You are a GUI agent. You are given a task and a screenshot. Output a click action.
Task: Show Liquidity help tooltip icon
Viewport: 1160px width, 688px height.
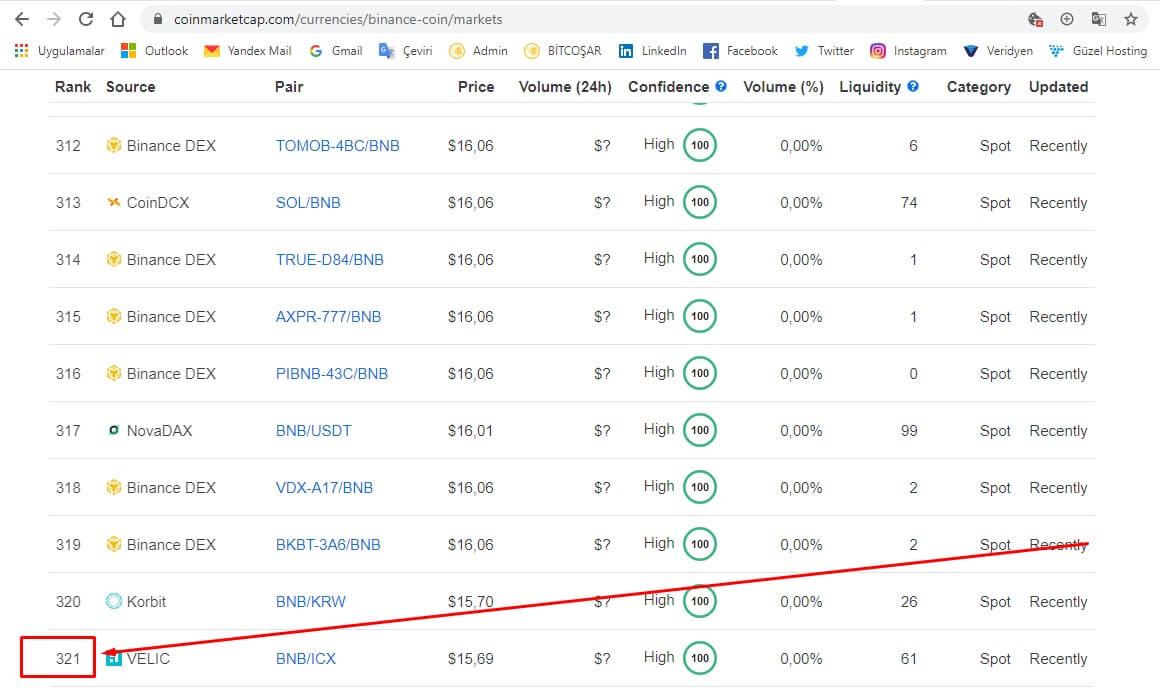tap(913, 86)
